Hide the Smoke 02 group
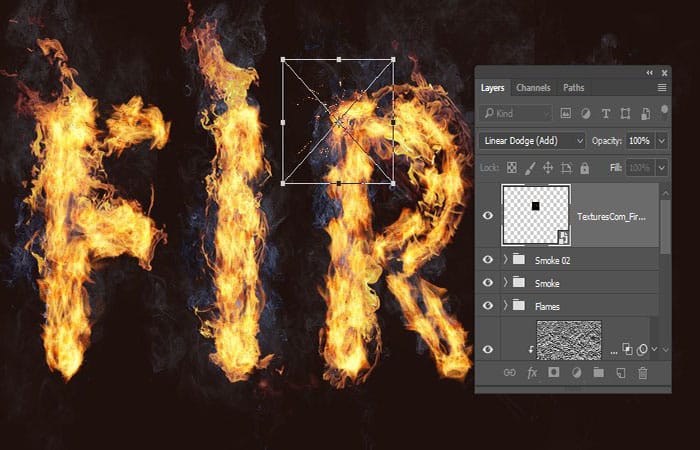This screenshot has height=450, width=700. pyautogui.click(x=488, y=259)
